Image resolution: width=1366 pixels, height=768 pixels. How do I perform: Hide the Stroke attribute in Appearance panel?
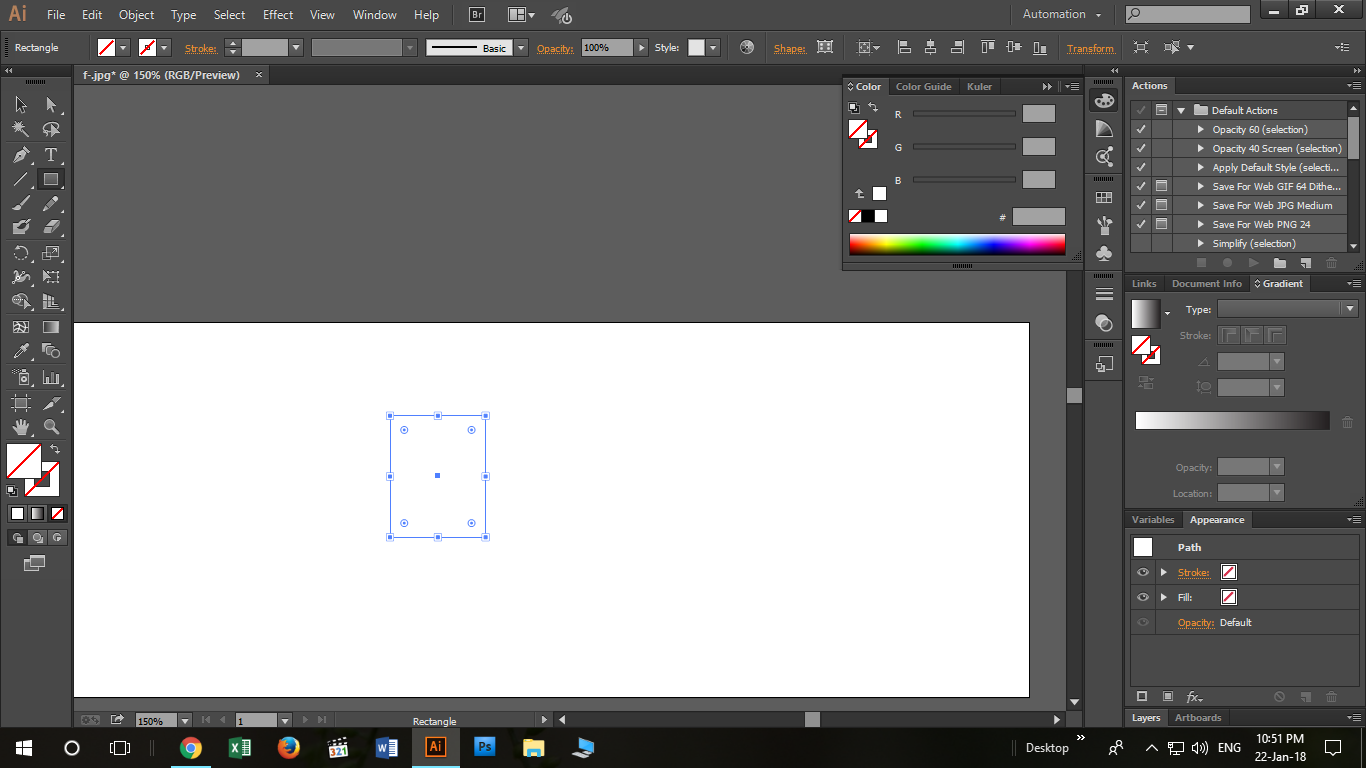[1143, 573]
